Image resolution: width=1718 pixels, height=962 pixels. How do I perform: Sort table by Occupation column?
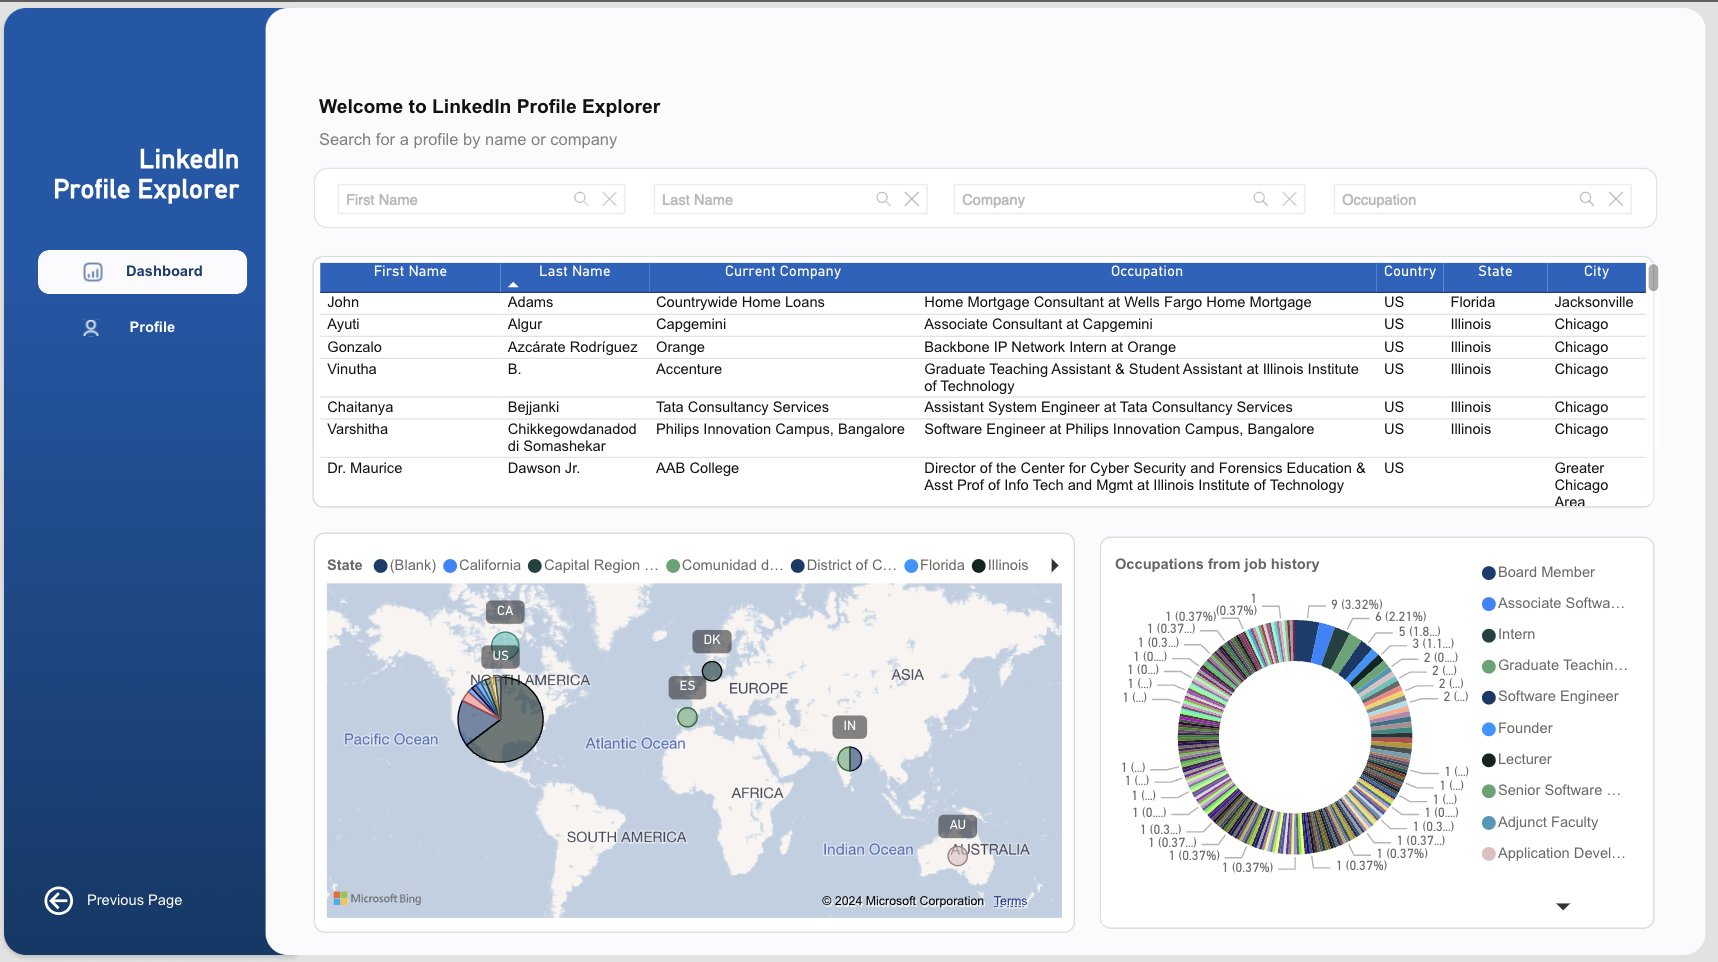point(1147,272)
